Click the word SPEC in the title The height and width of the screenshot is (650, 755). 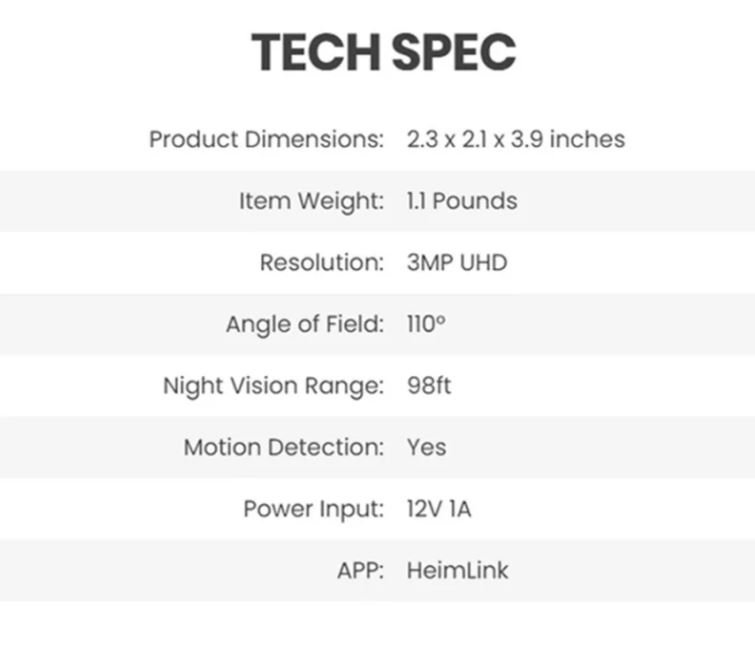pyautogui.click(x=454, y=52)
